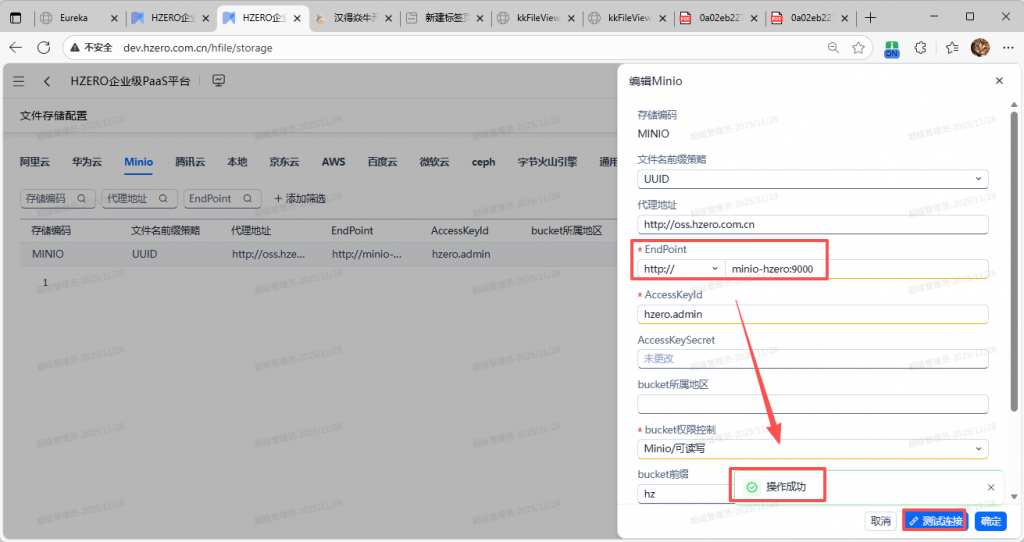Add page to favorites with star icon
The image size is (1024, 542).
(x=858, y=47)
